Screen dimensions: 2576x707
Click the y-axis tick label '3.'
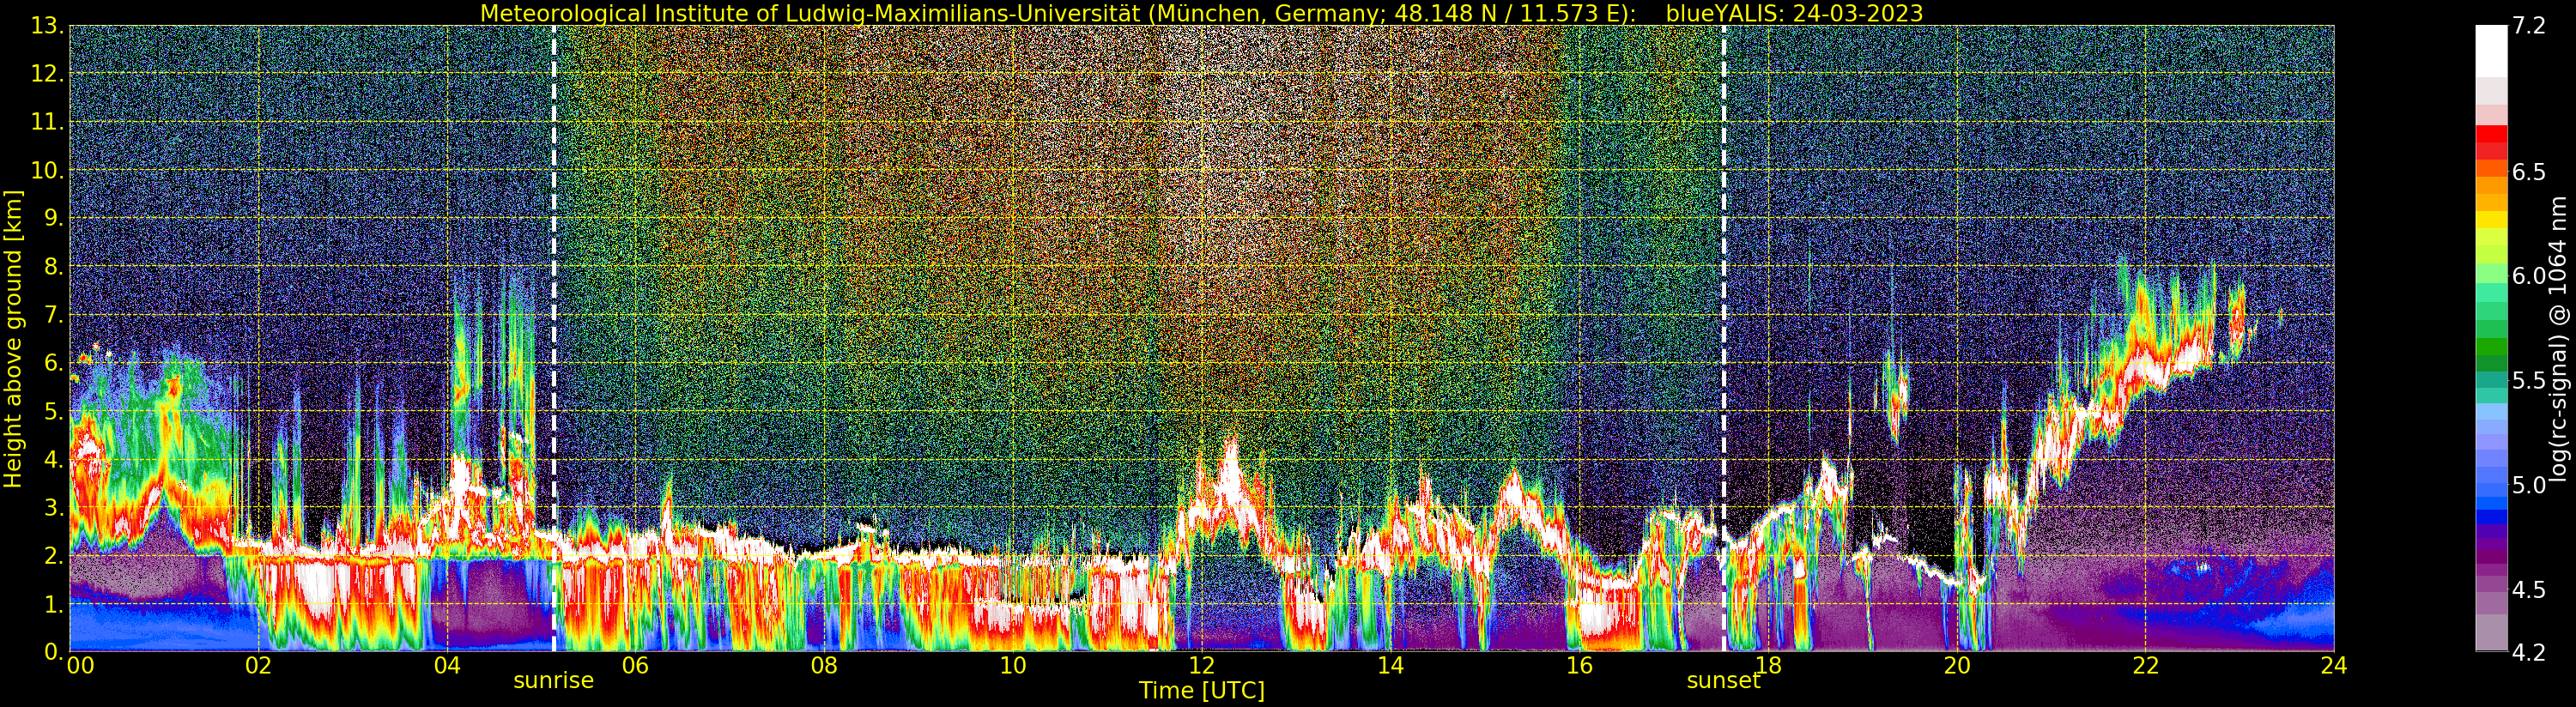[55, 507]
